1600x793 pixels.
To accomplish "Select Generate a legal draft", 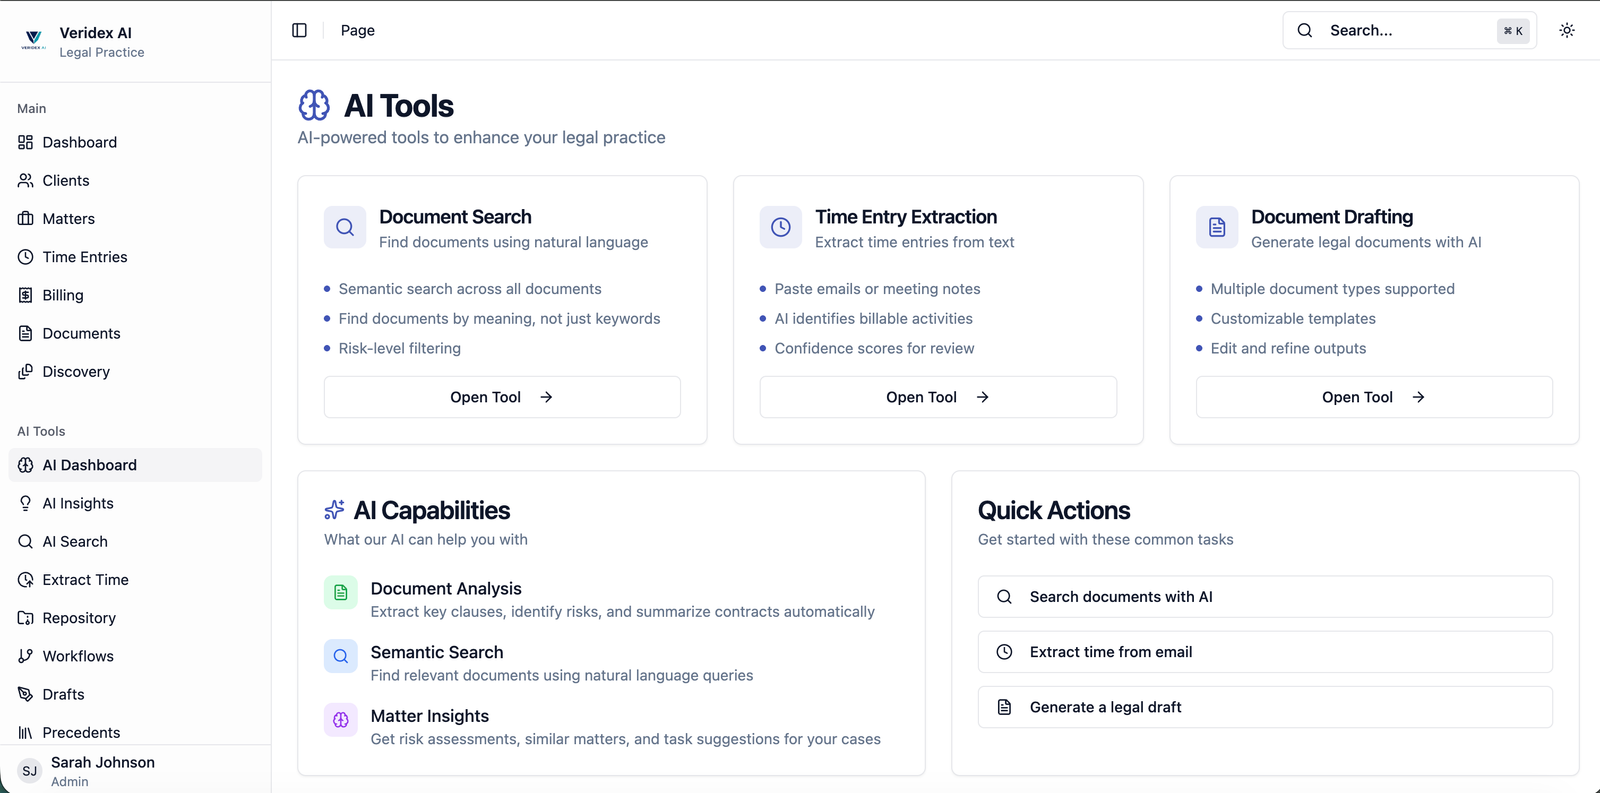I will [x=1265, y=707].
